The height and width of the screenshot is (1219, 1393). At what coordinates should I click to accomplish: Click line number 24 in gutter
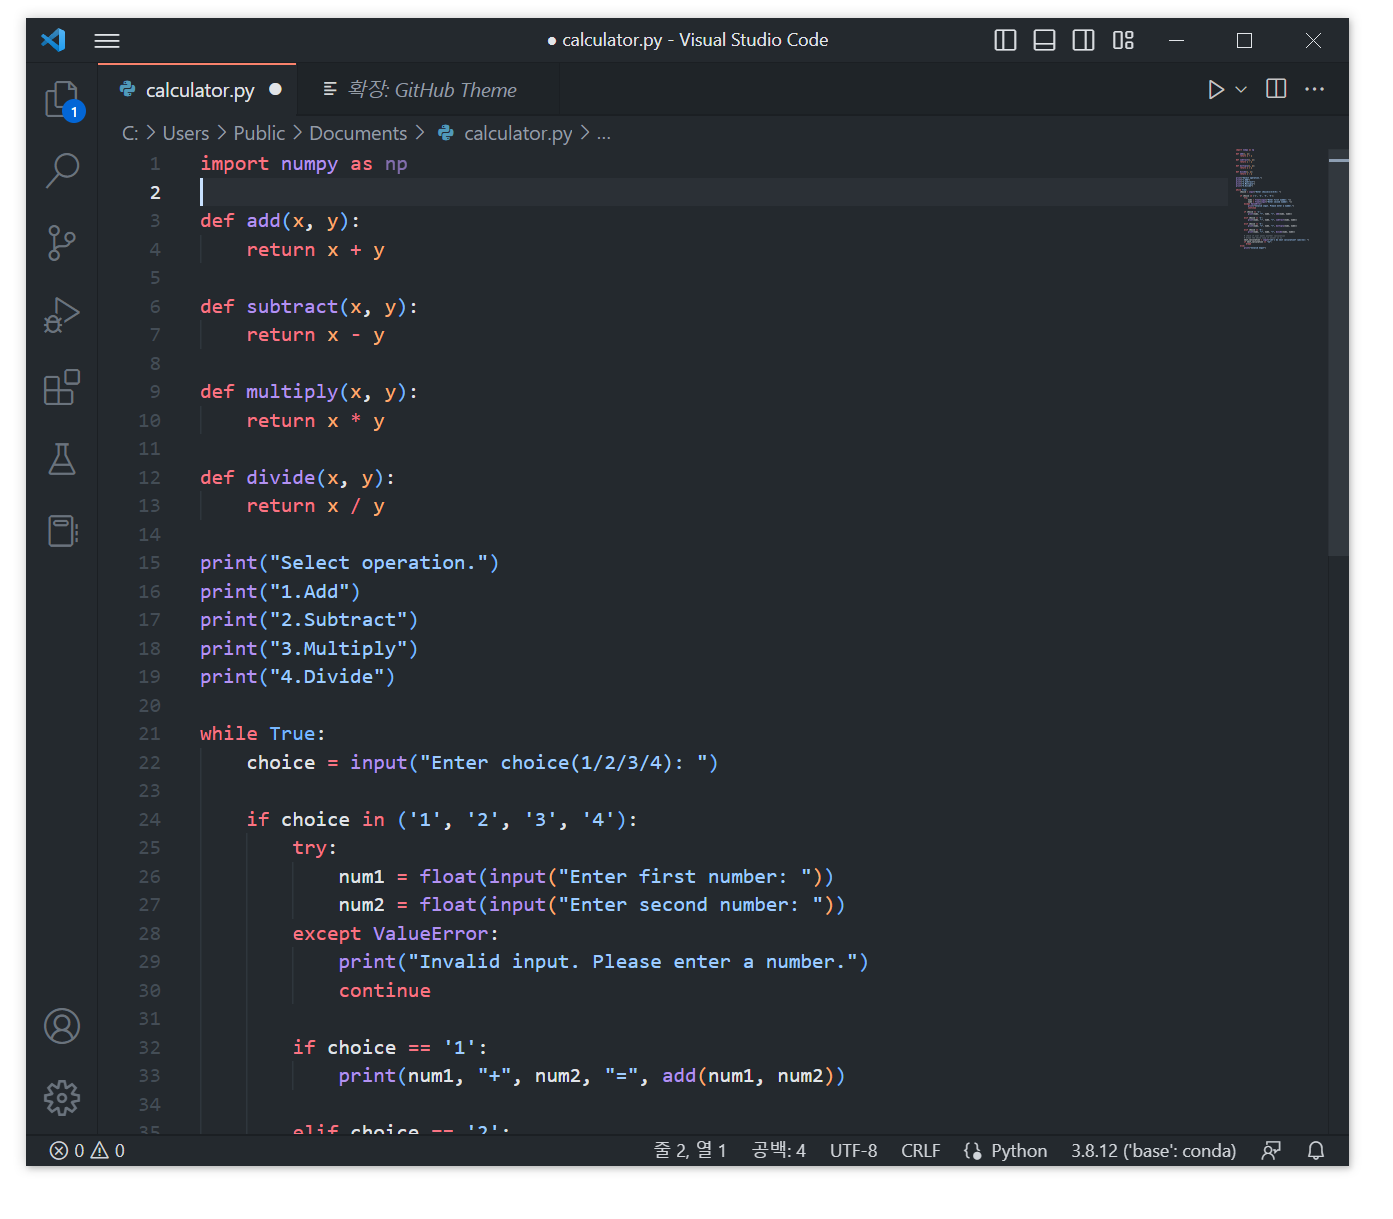pos(149,820)
